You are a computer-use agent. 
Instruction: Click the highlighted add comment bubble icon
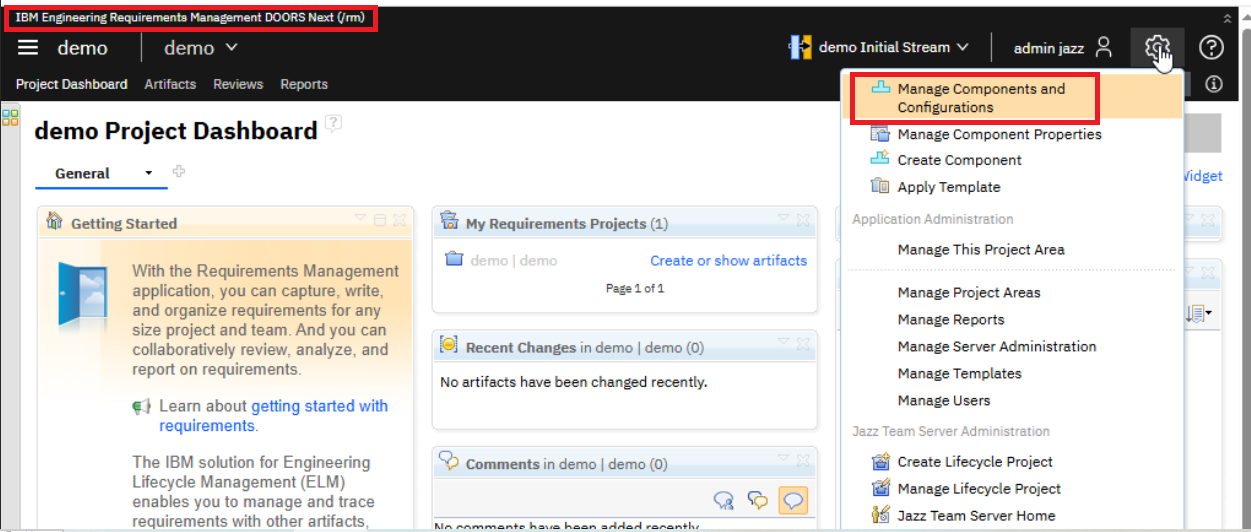tap(792, 500)
